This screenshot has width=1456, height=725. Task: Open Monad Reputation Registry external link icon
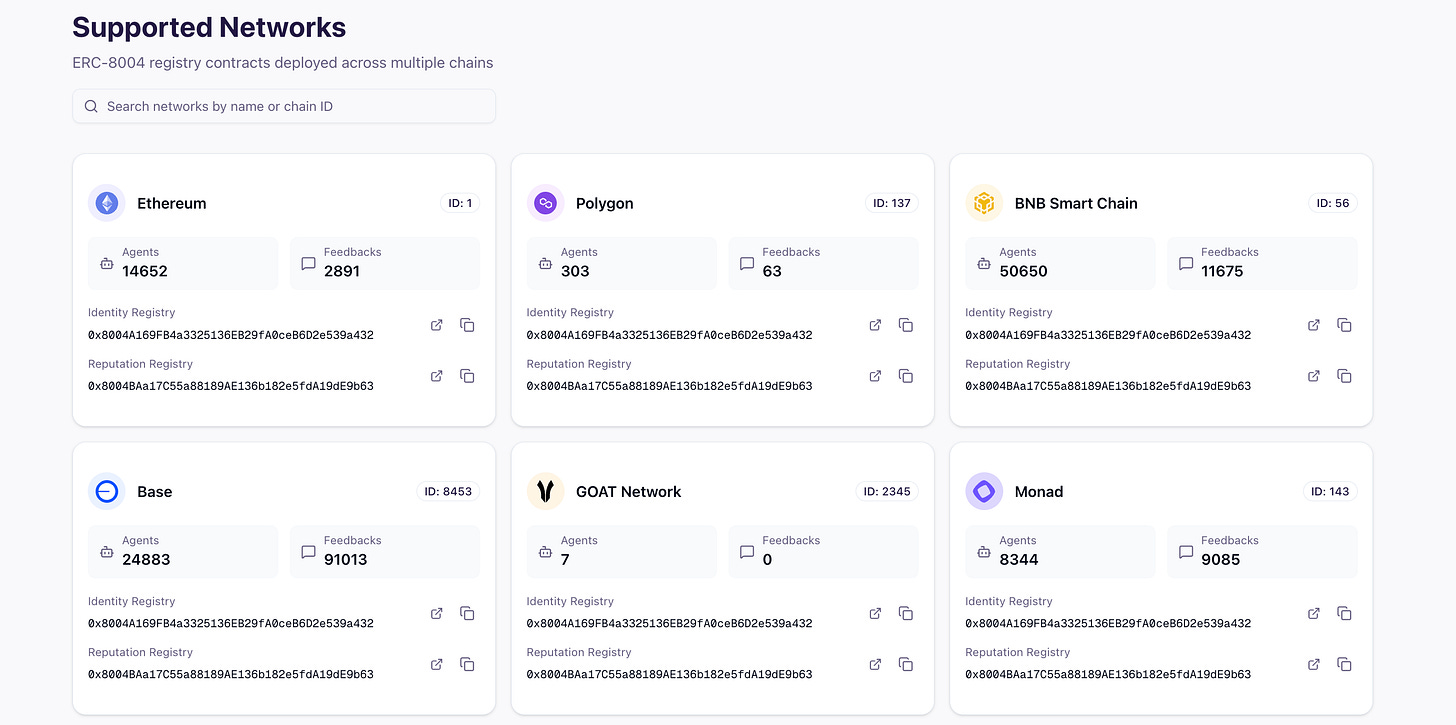pos(1314,664)
